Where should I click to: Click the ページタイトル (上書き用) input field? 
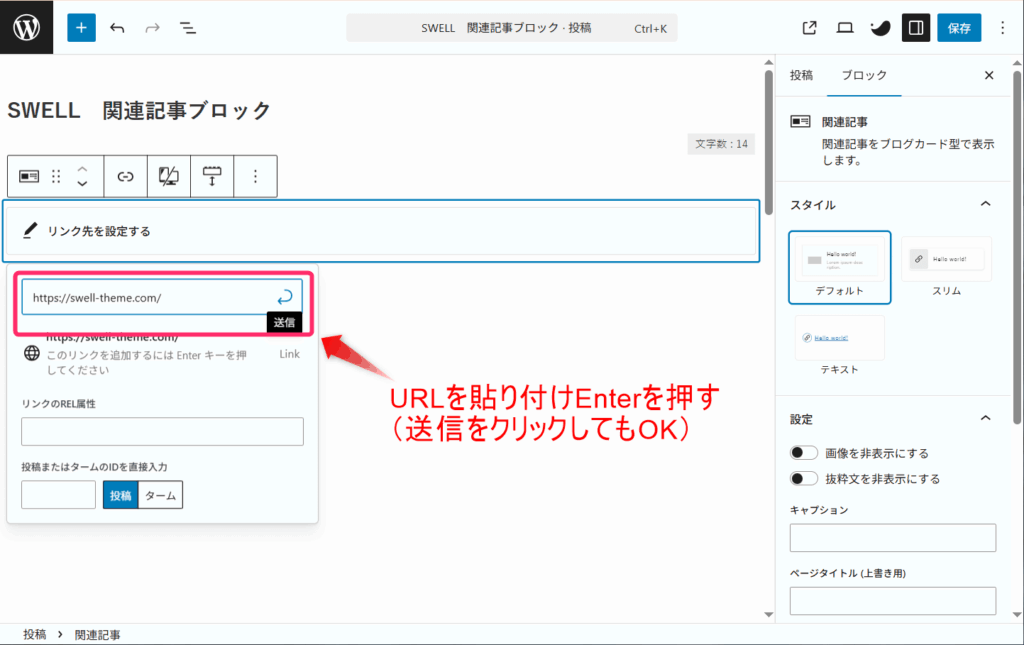point(893,601)
